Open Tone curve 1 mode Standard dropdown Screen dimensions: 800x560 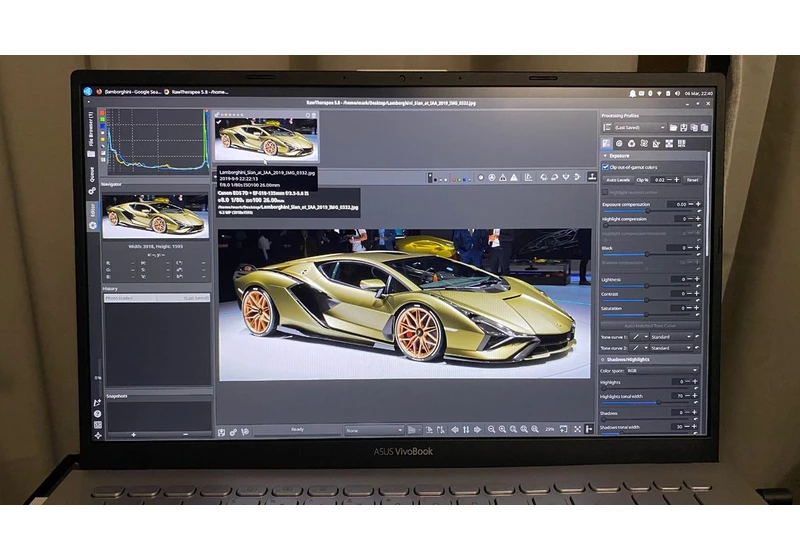tap(671, 337)
